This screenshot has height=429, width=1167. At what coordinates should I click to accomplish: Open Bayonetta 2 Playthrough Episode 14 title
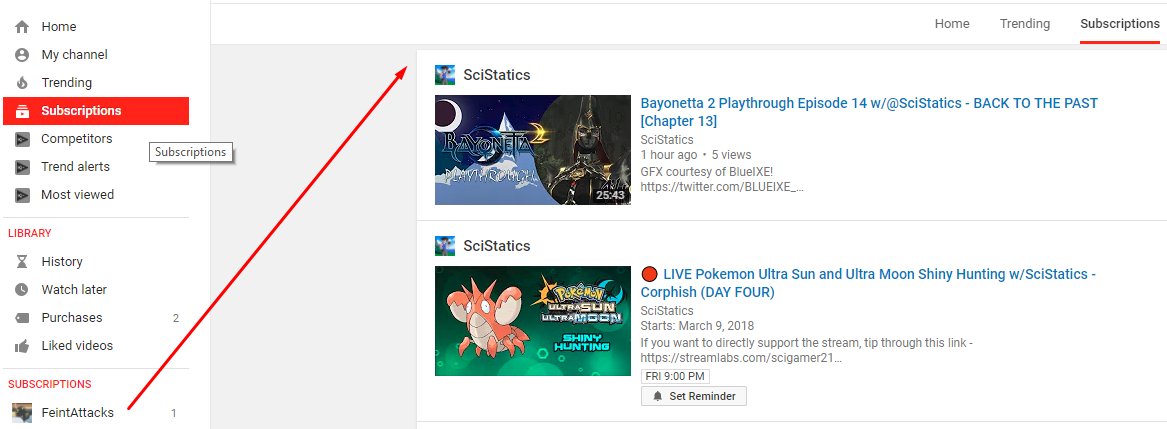pyautogui.click(x=869, y=112)
